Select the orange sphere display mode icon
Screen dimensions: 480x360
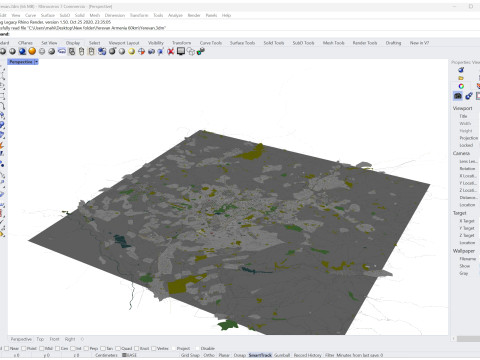(32, 51)
